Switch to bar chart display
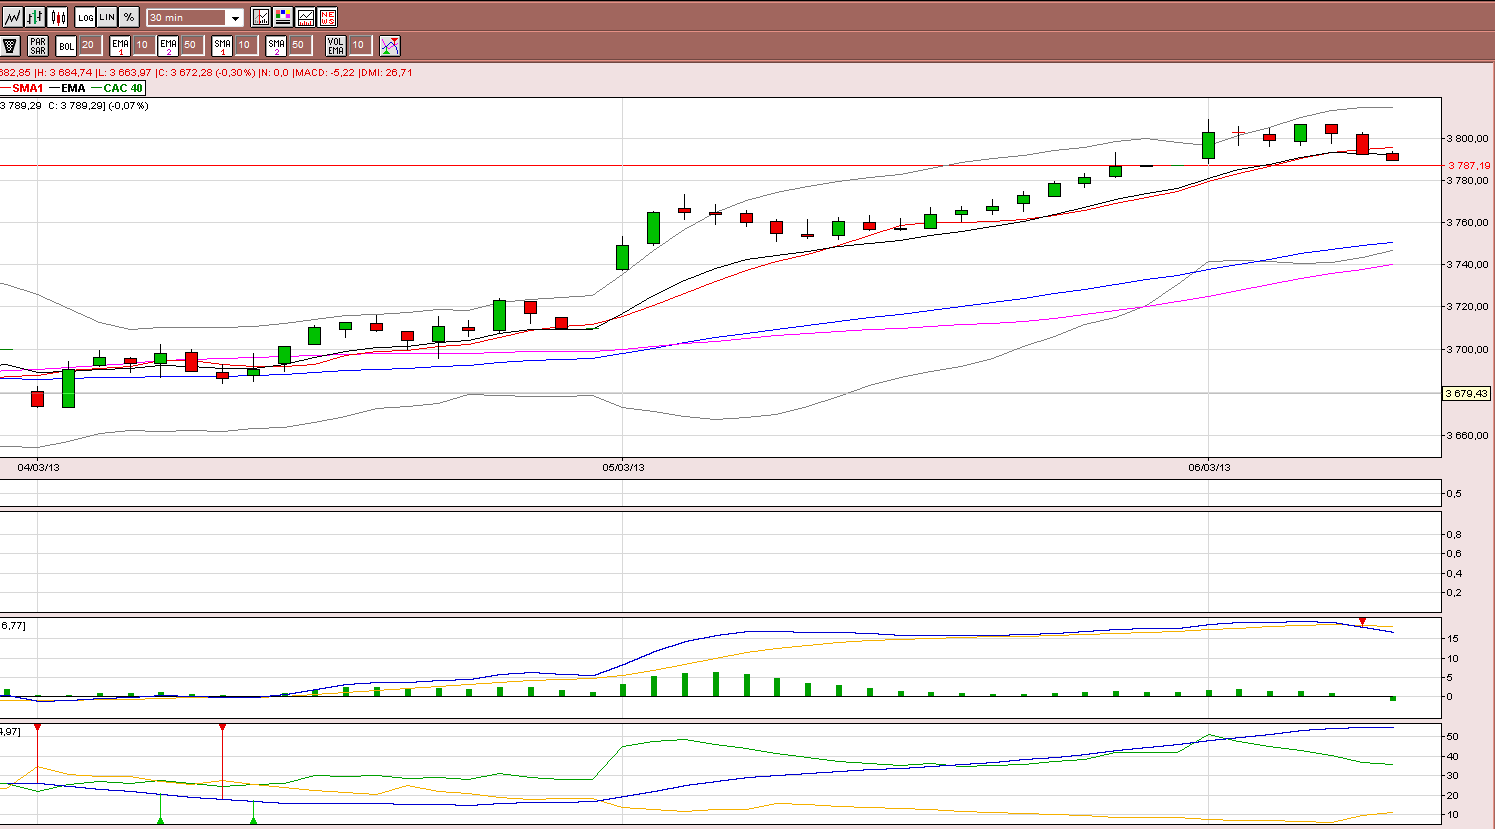This screenshot has height=829, width=1495. click(35, 17)
